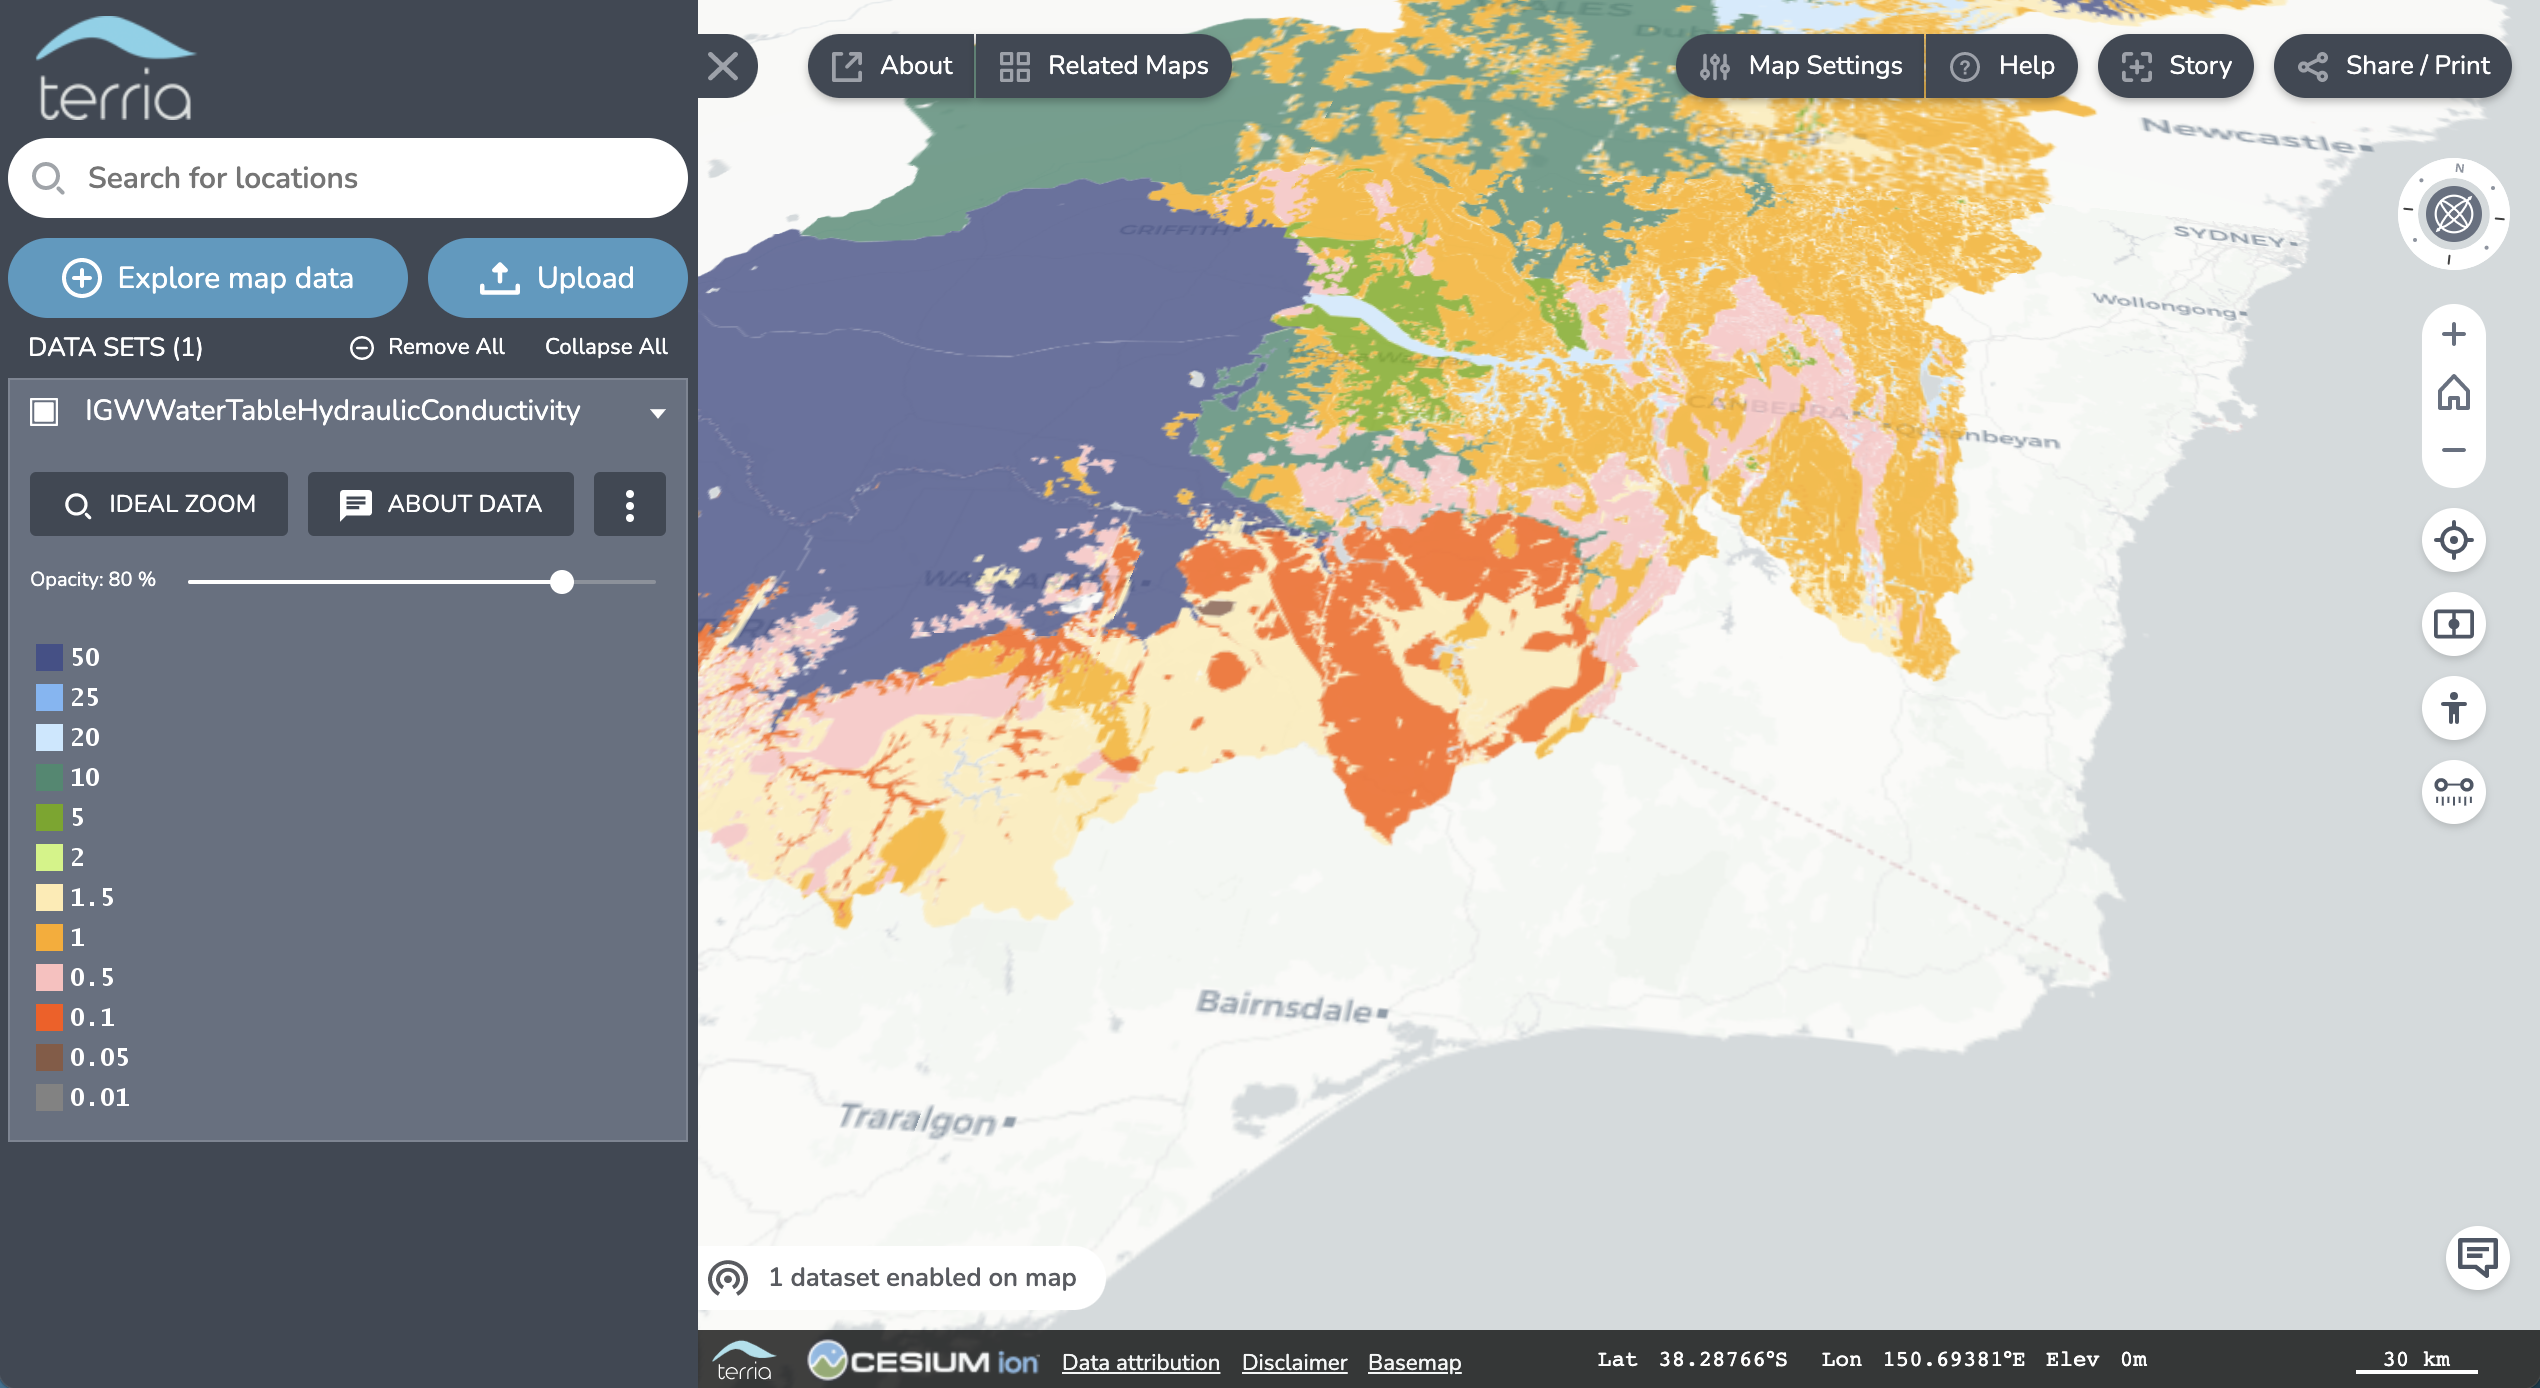Zoom out with the minus icon
The width and height of the screenshot is (2540, 1388).
coord(2453,451)
